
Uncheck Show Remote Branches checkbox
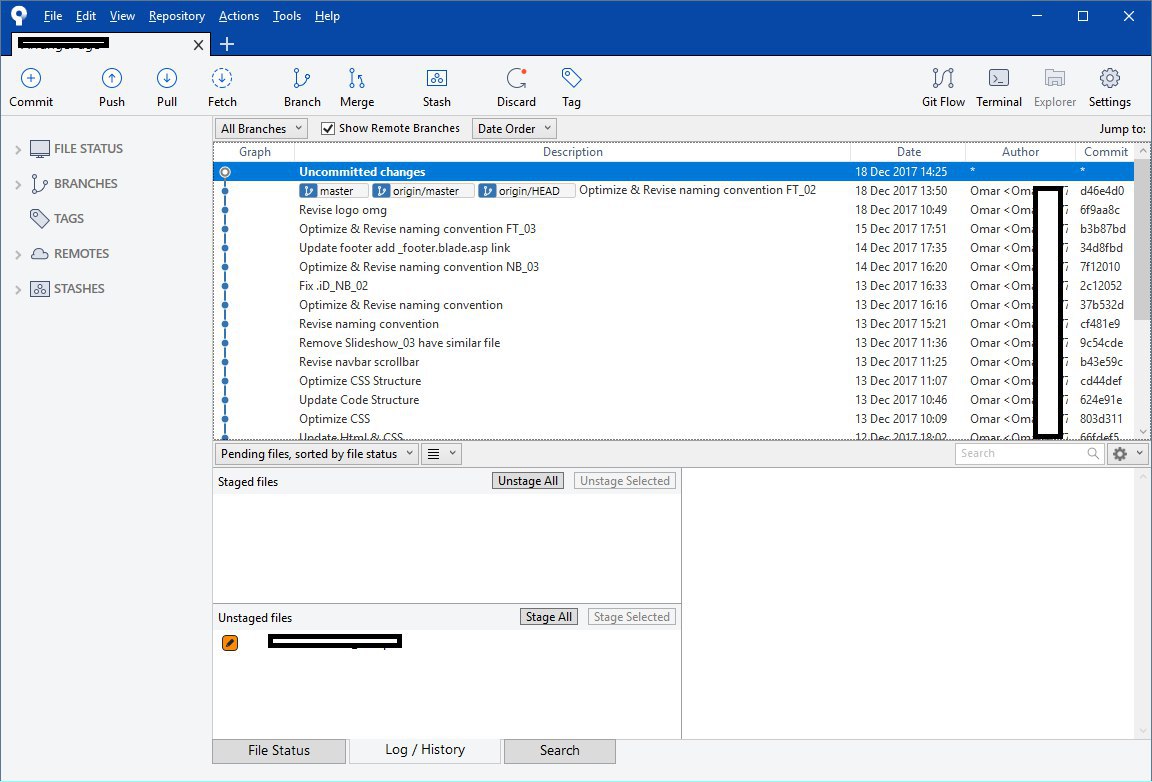[x=328, y=129]
